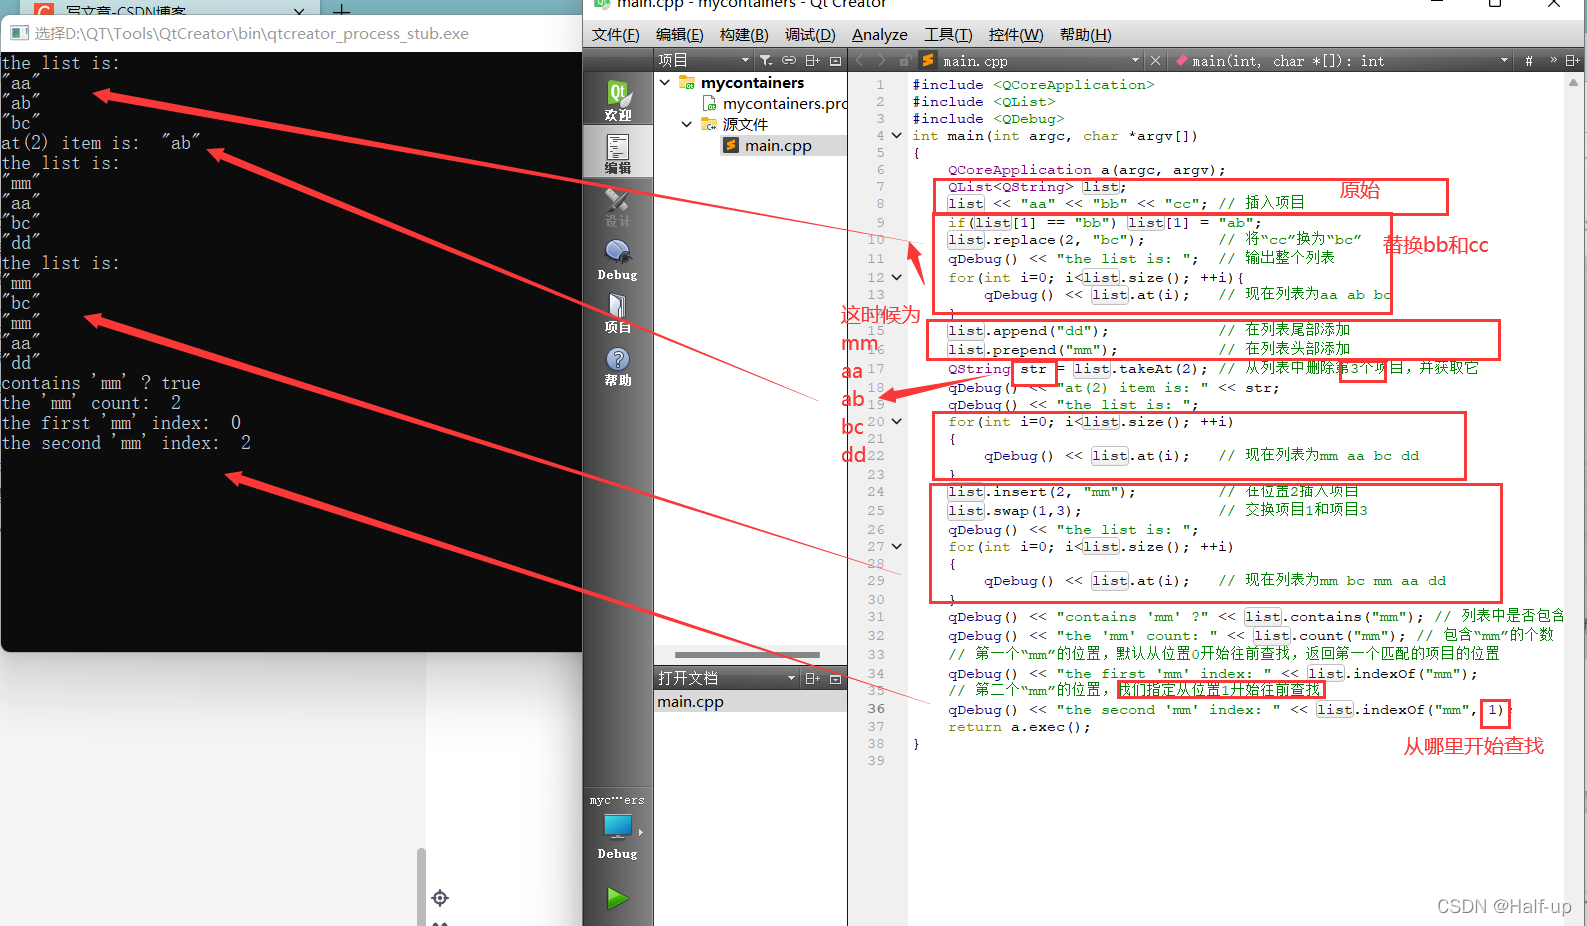Screen dimensions: 1587x926
Task: Open the 工具(T) menu
Action: [948, 35]
